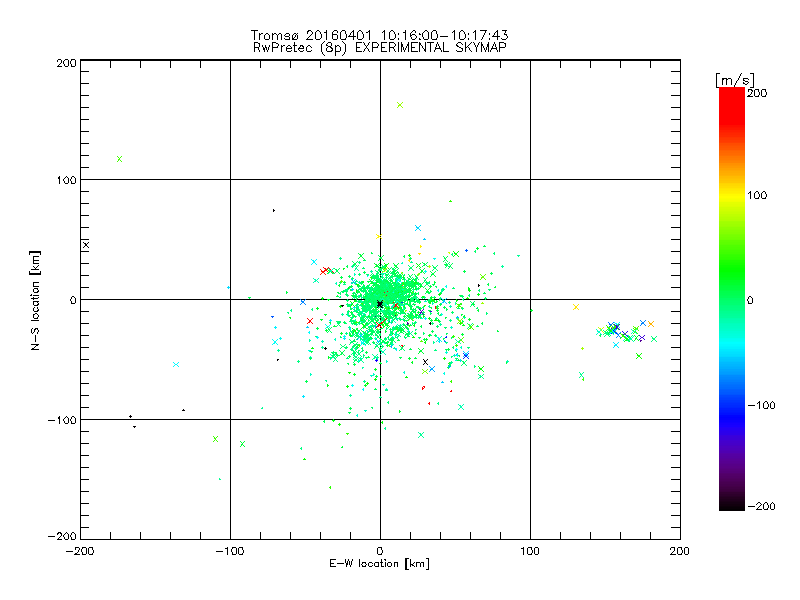Click the green X marker in upper-left quadrant
The image size is (800, 600).
pyautogui.click(x=119, y=159)
